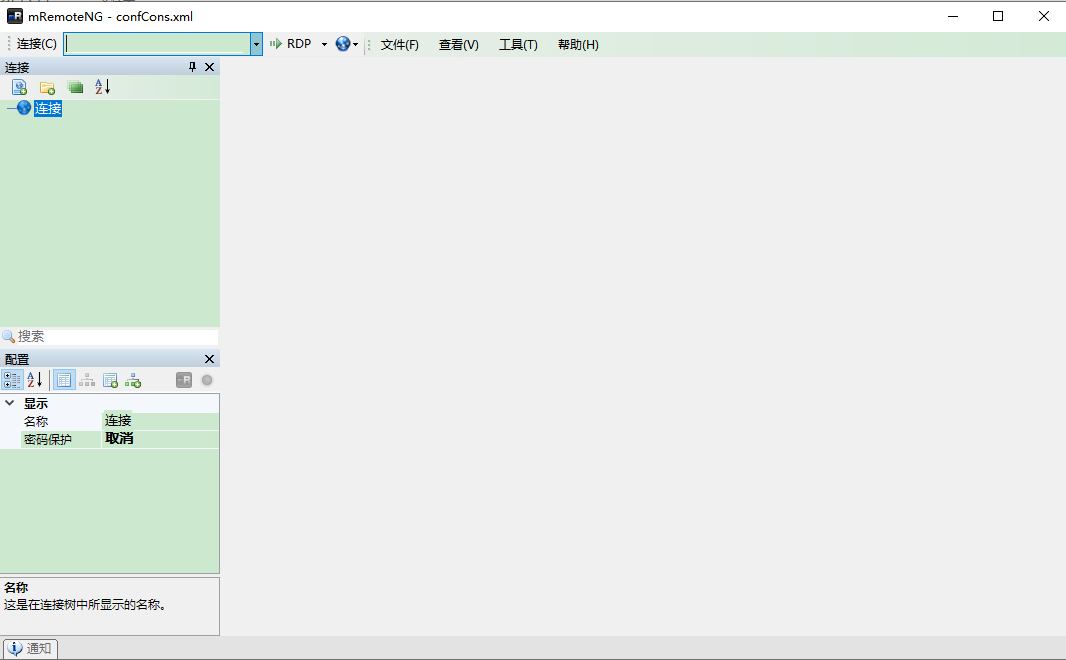Pin the 连接 panel with pushpin icon
Viewport: 1066px width, 660px height.
pyautogui.click(x=192, y=67)
